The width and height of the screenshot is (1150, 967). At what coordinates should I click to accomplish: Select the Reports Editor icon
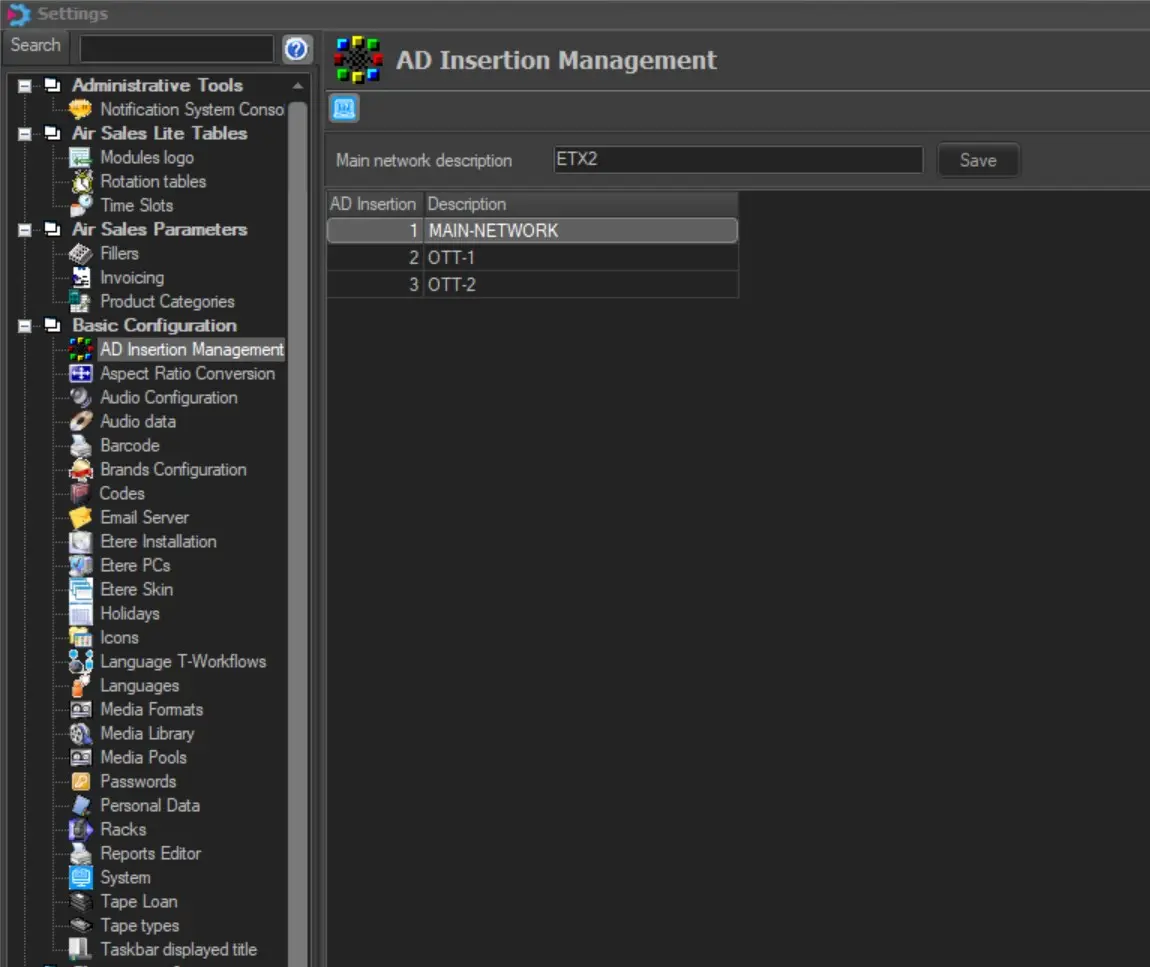(x=82, y=854)
